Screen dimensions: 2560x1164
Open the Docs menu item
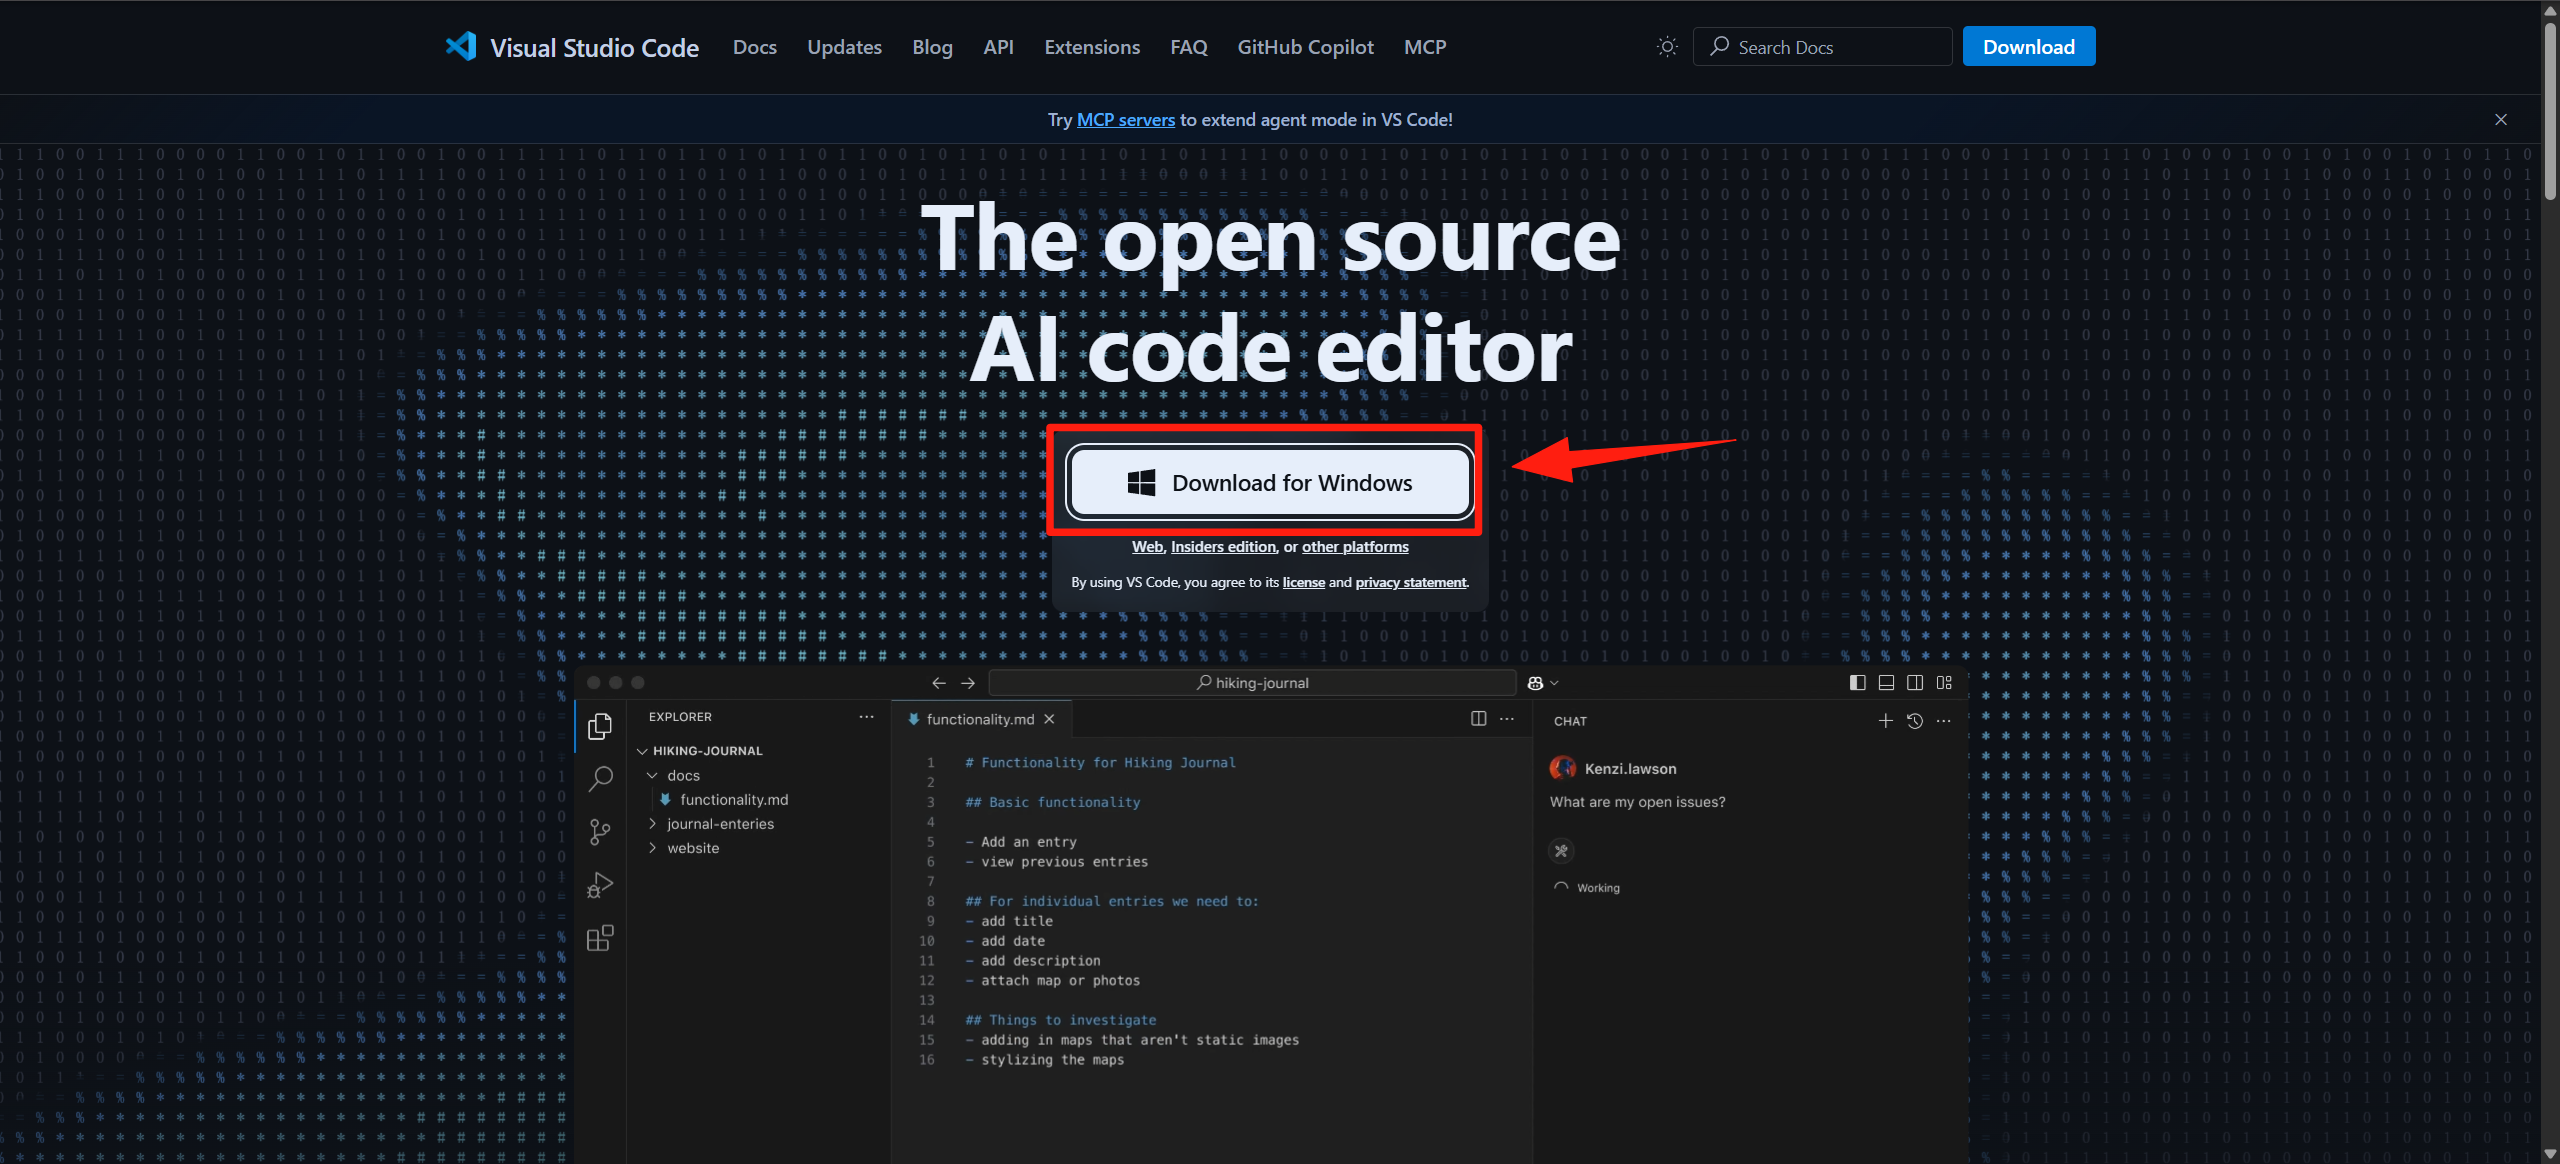coord(755,46)
